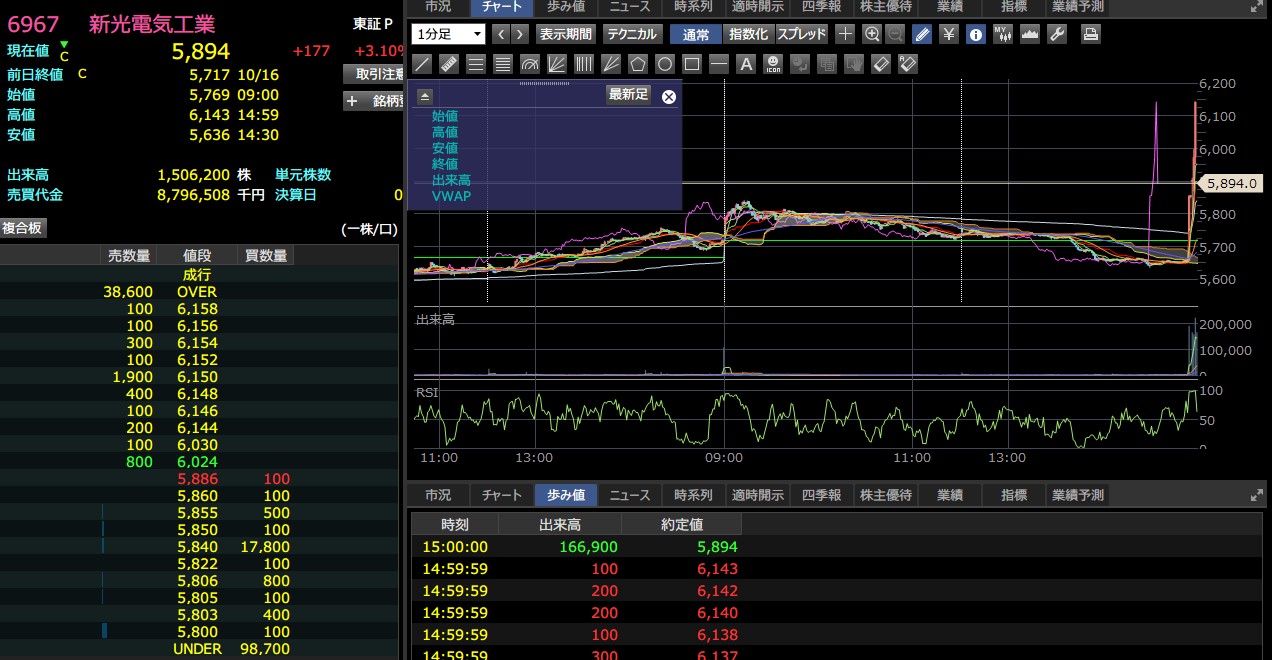This screenshot has width=1272, height=660.
Task: Select the single horizontal line tool
Action: [719, 64]
